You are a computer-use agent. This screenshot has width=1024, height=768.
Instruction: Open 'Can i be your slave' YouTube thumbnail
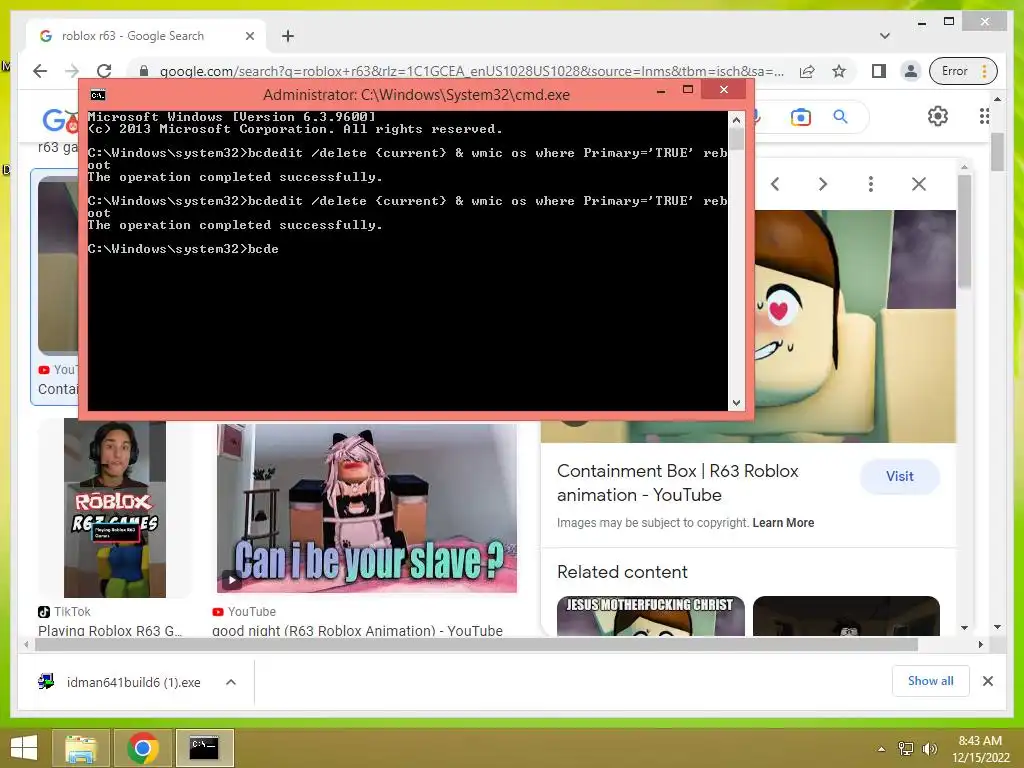366,508
